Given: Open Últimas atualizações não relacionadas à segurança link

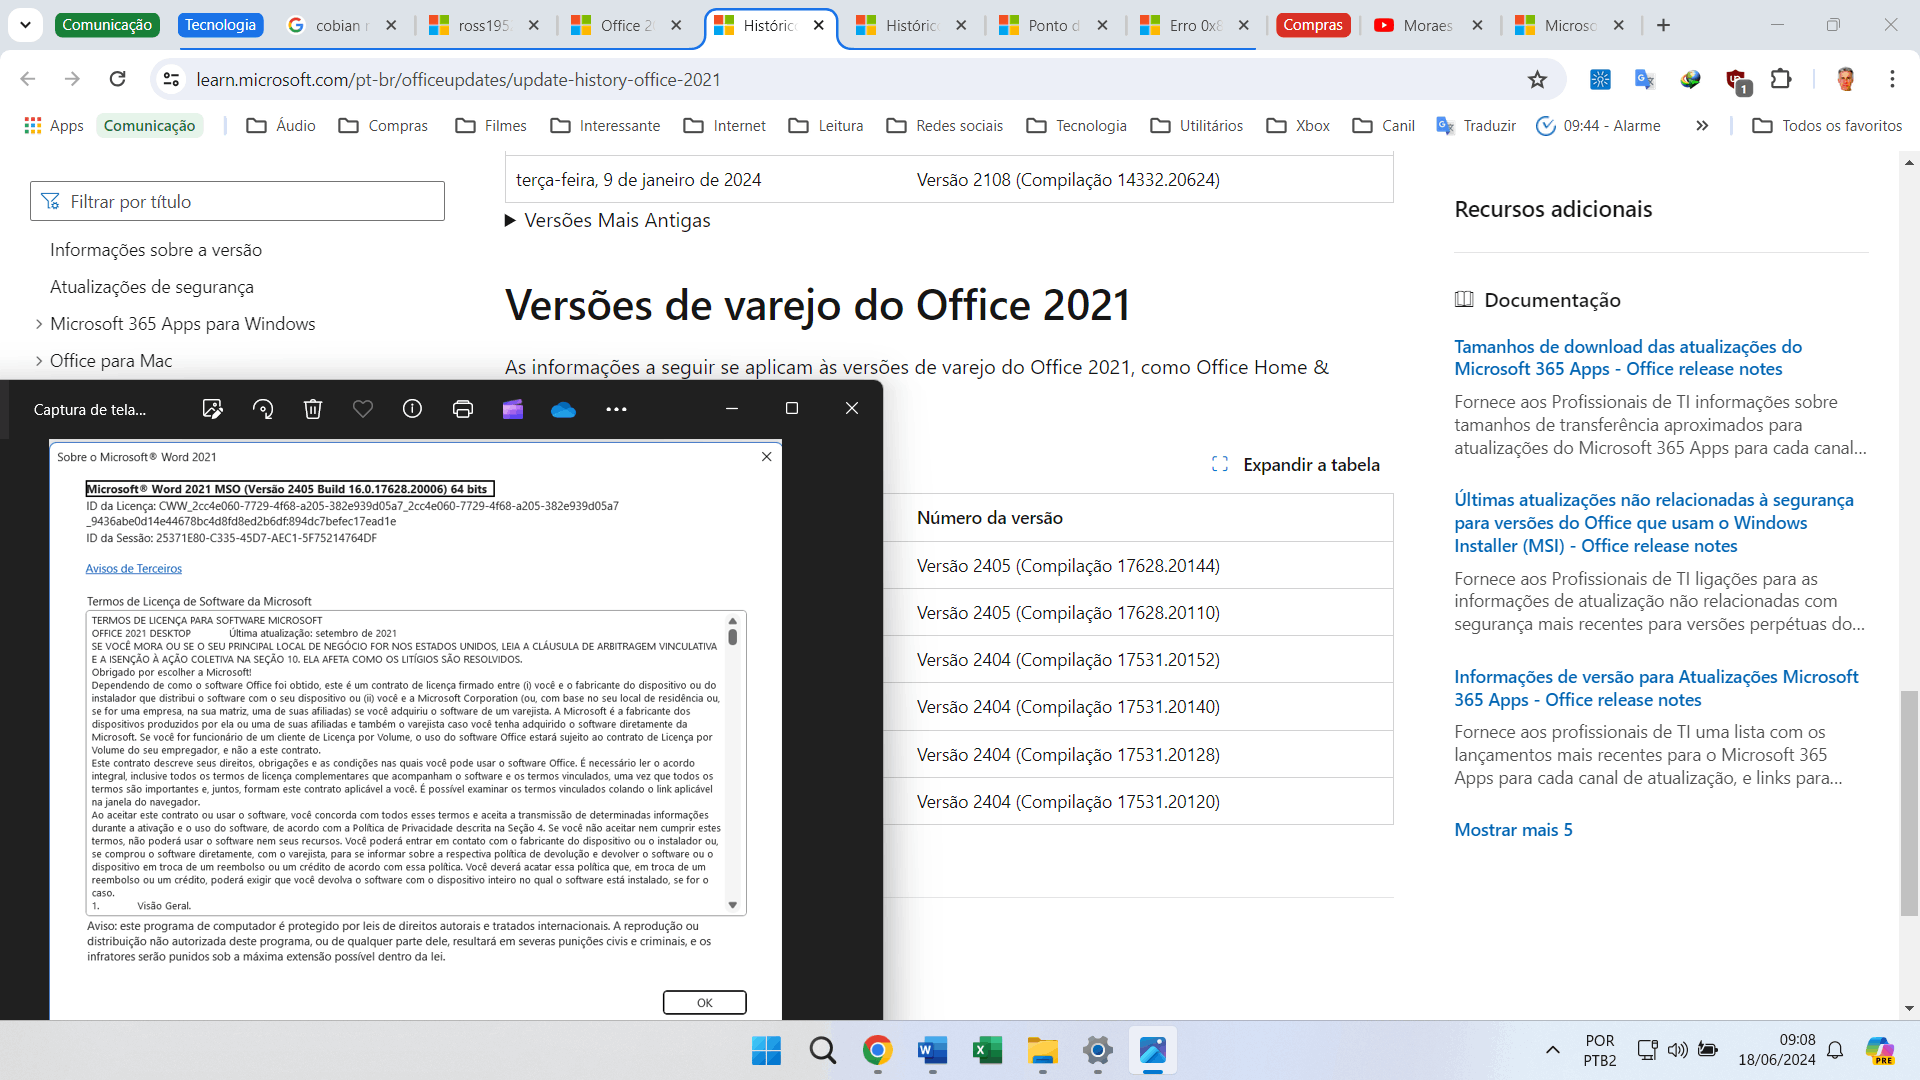Looking at the screenshot, I should point(1654,522).
